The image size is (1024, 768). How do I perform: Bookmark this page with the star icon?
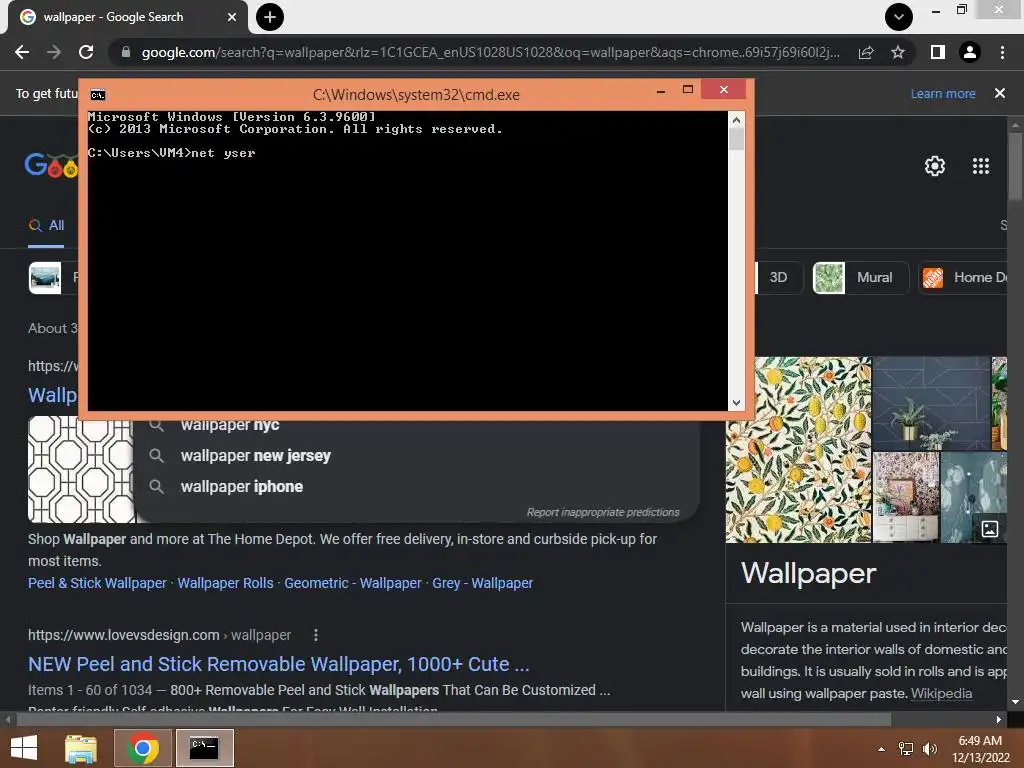[898, 52]
